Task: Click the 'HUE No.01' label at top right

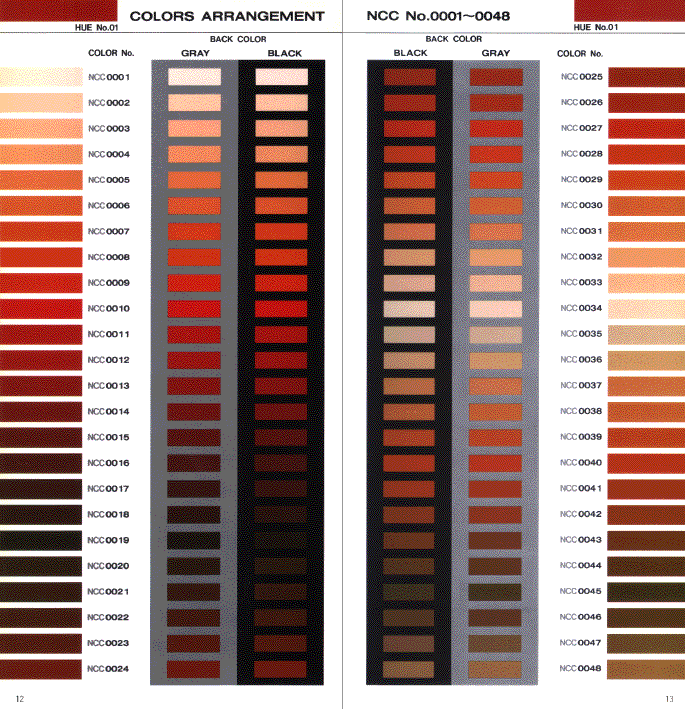Action: 595,27
